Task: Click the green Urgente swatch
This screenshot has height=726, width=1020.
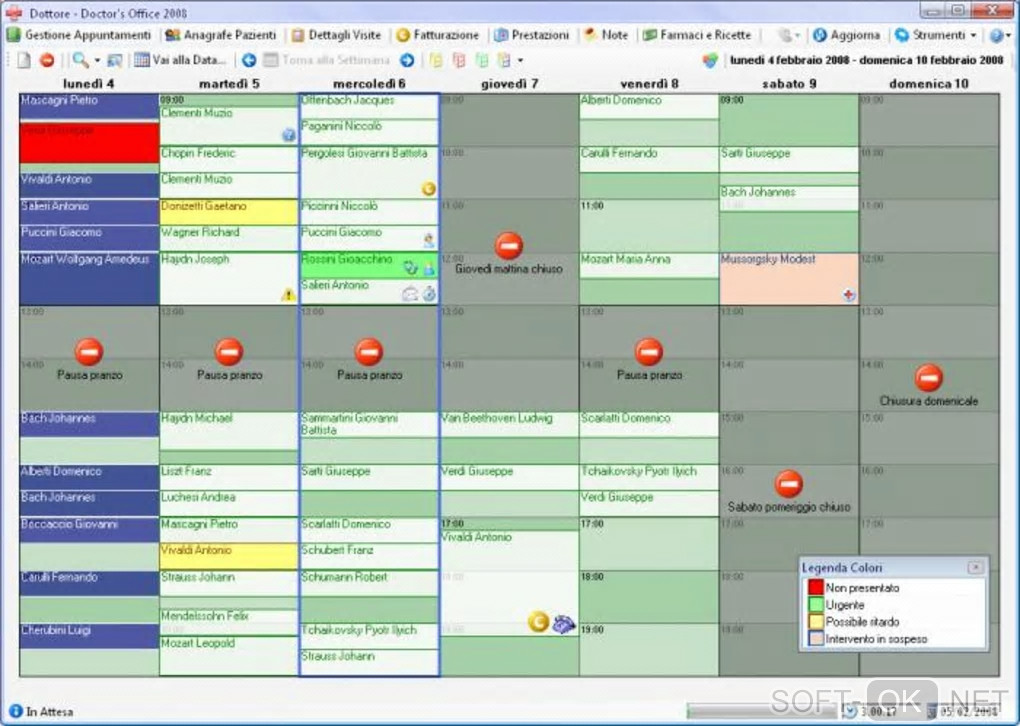Action: pyautogui.click(x=816, y=604)
